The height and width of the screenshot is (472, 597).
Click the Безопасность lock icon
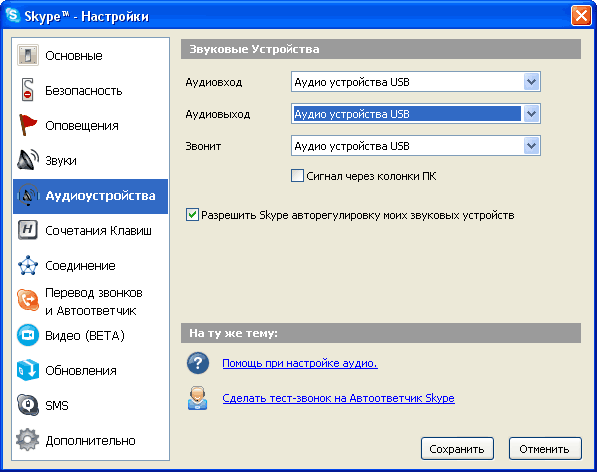click(x=27, y=90)
